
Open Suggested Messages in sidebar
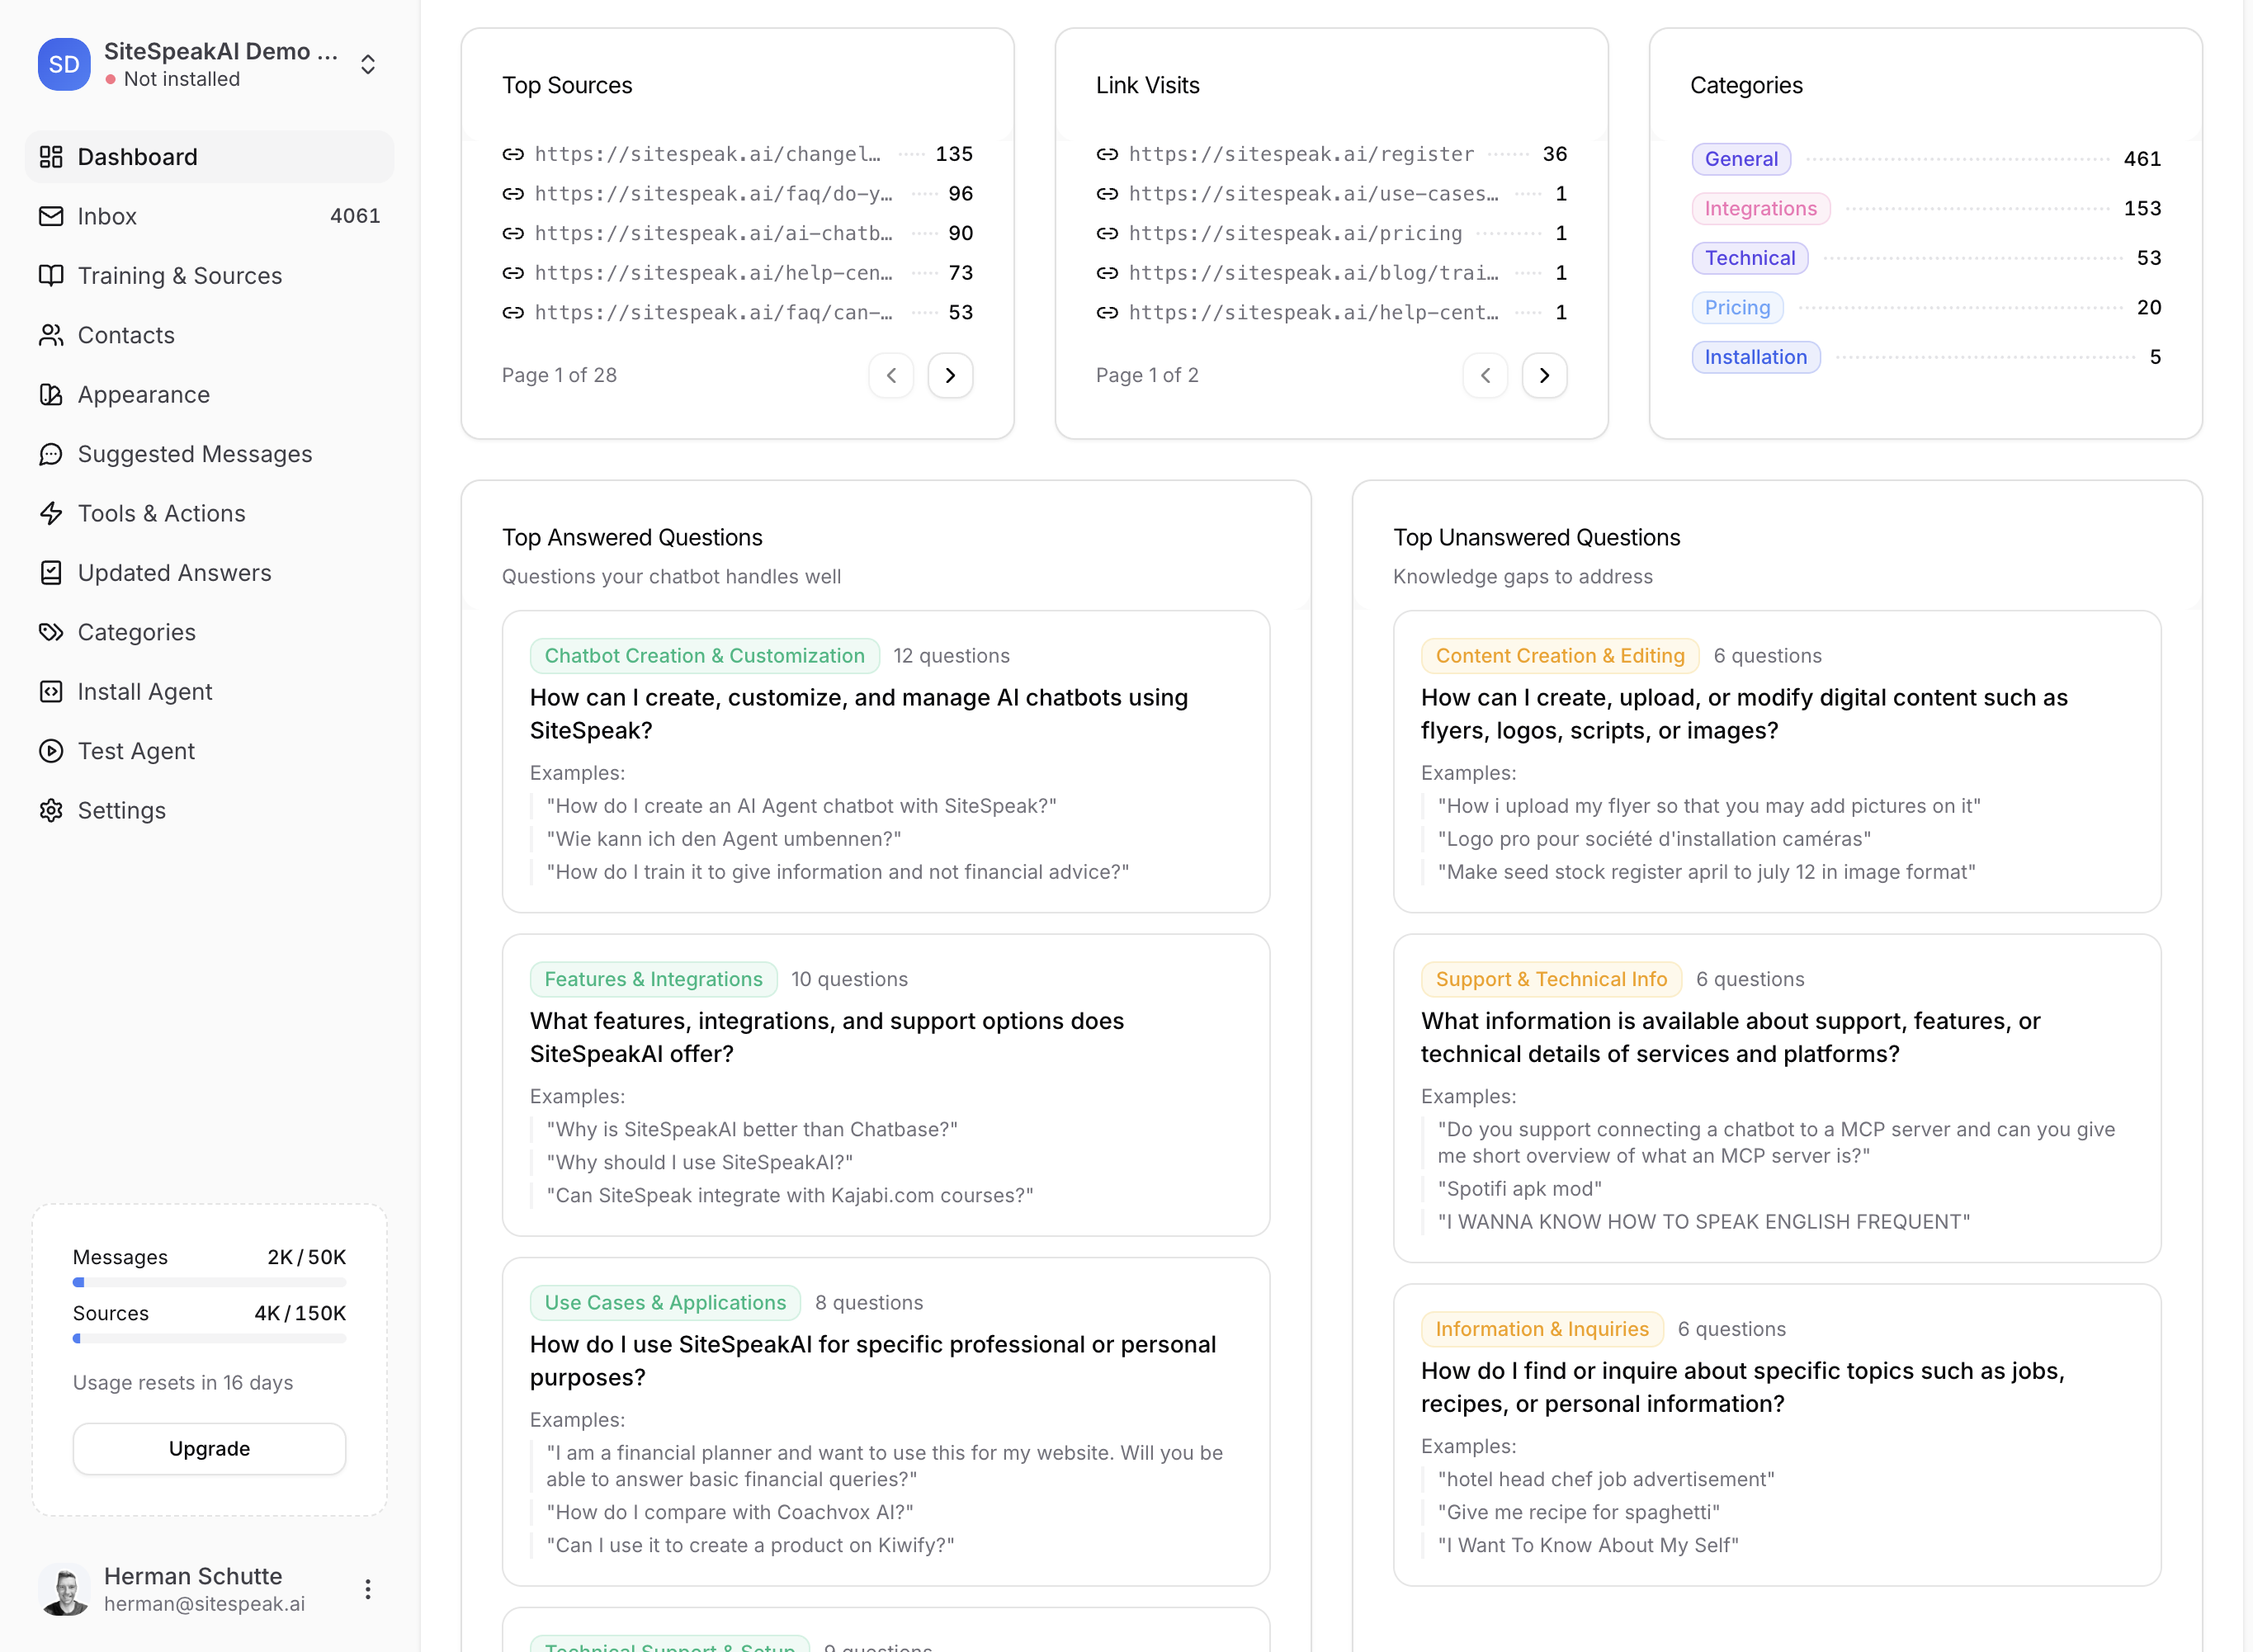coord(194,454)
